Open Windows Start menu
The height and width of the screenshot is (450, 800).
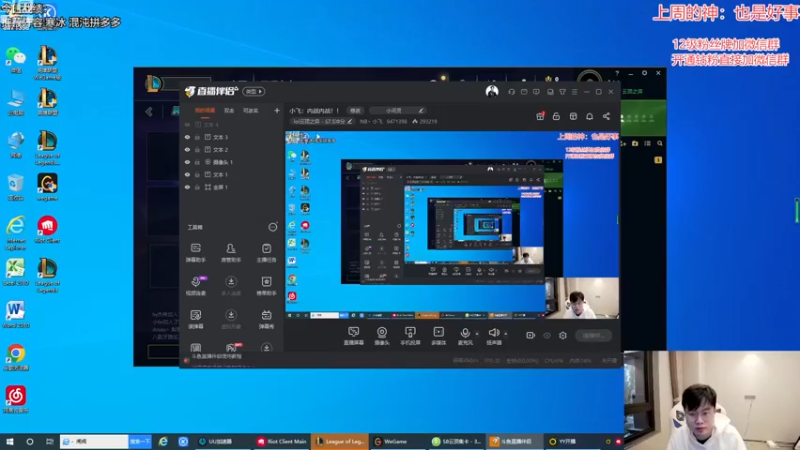[x=10, y=441]
